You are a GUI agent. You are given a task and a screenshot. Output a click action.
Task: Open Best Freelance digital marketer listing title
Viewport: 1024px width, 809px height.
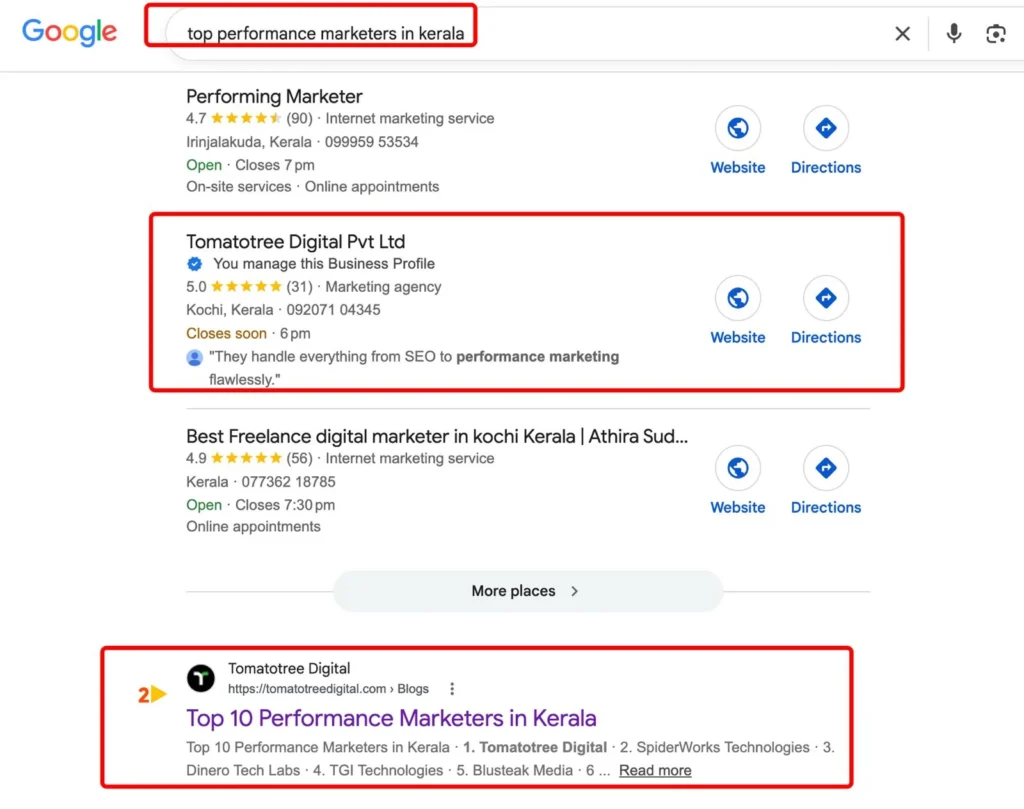[437, 436]
